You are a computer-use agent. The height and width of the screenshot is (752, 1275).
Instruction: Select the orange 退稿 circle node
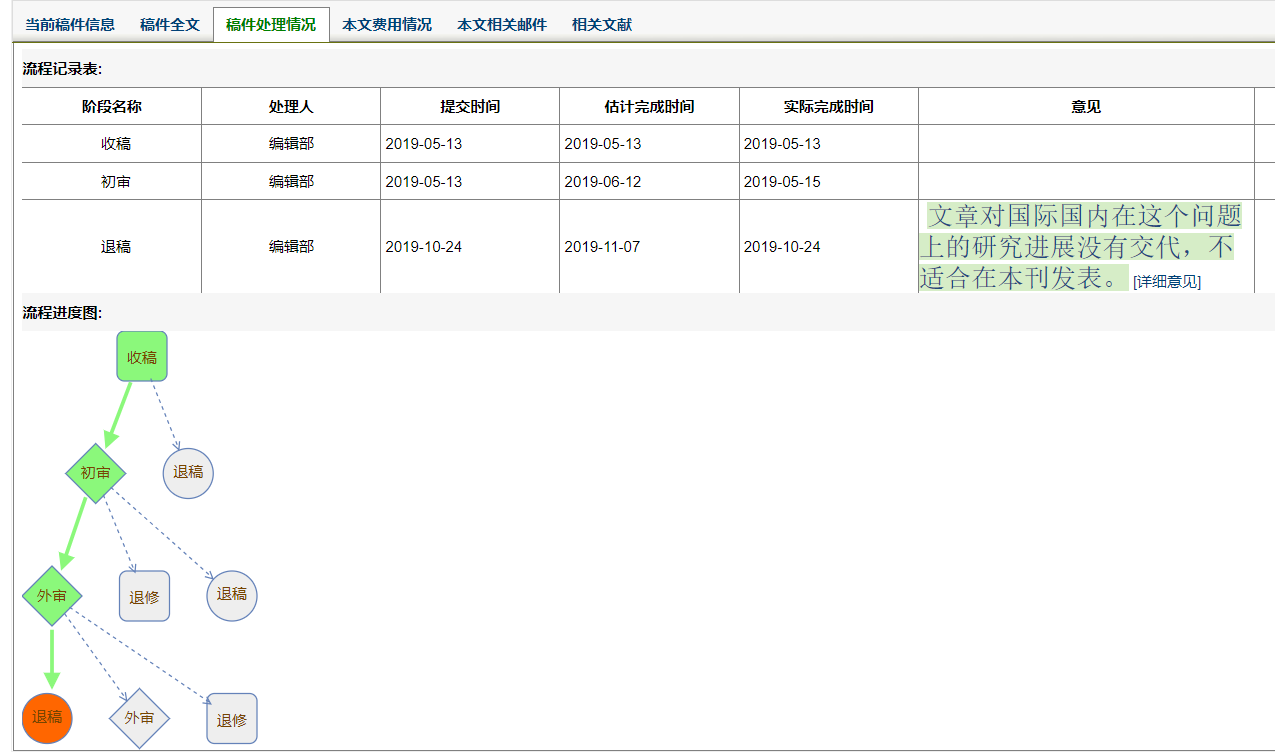click(x=47, y=718)
